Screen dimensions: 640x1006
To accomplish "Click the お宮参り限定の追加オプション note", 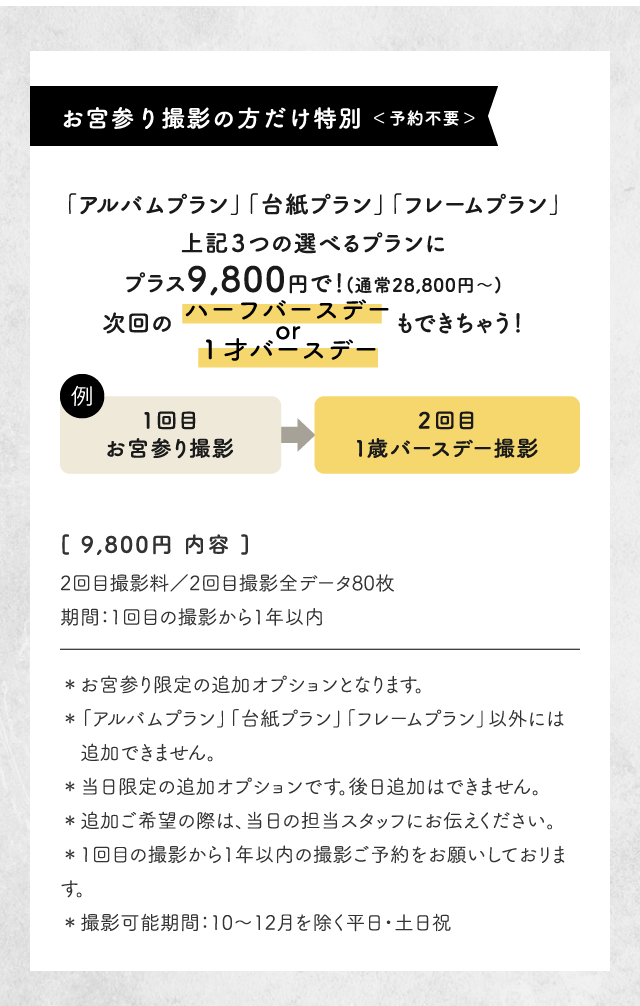I will pos(244,685).
